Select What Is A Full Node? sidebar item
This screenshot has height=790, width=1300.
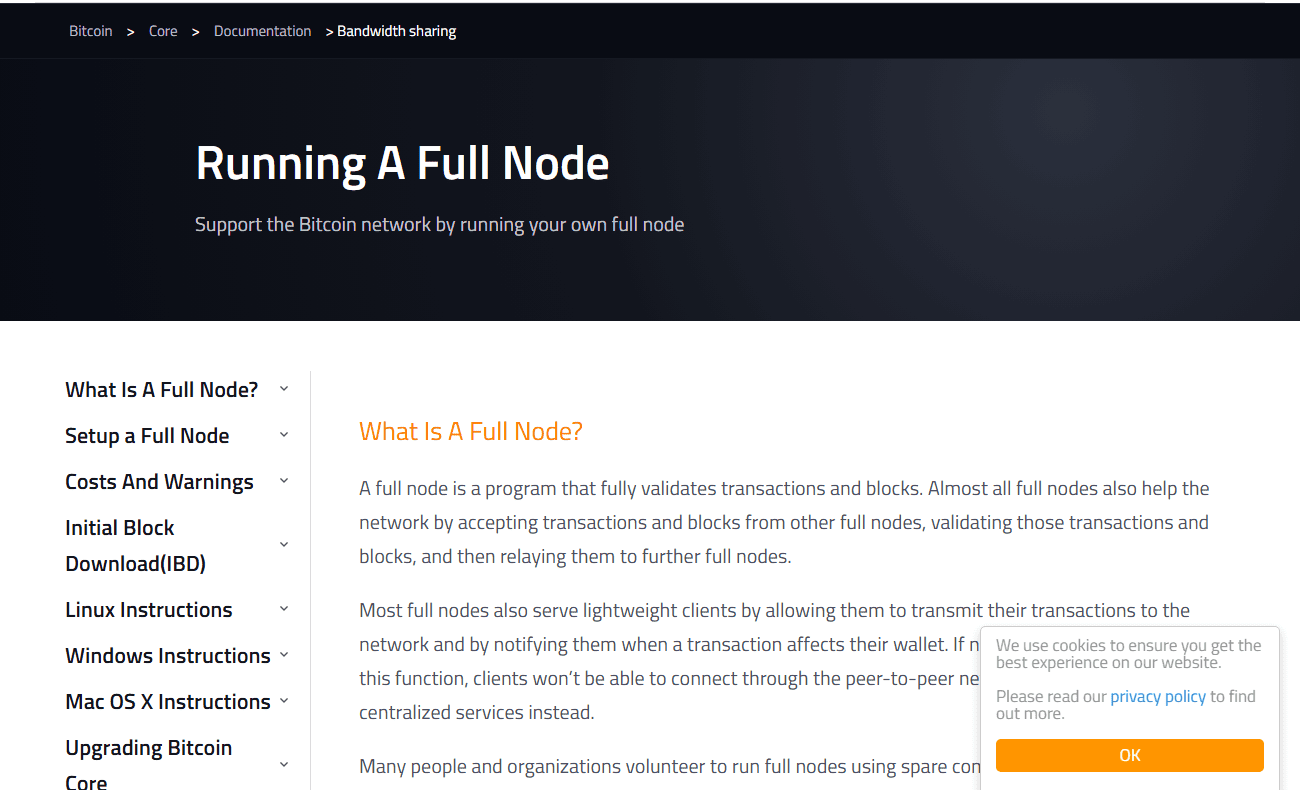pos(162,390)
